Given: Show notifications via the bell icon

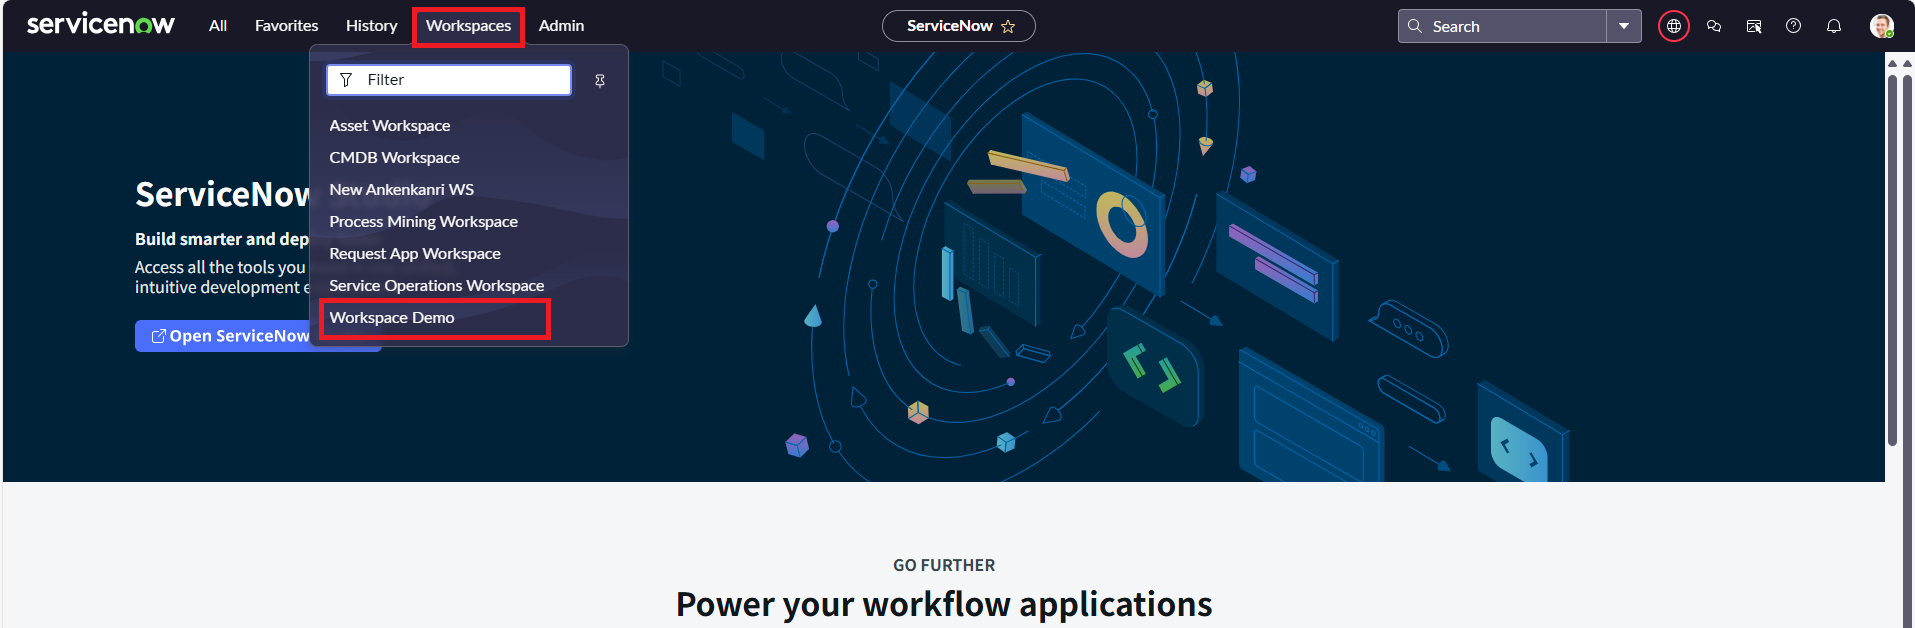Looking at the screenshot, I should point(1834,26).
